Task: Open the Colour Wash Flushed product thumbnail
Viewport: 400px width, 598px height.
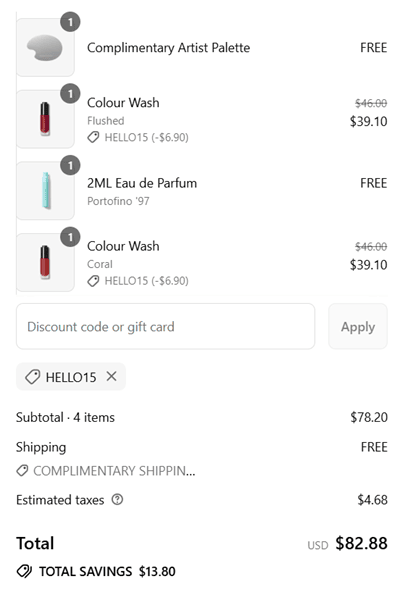Action: [x=45, y=119]
